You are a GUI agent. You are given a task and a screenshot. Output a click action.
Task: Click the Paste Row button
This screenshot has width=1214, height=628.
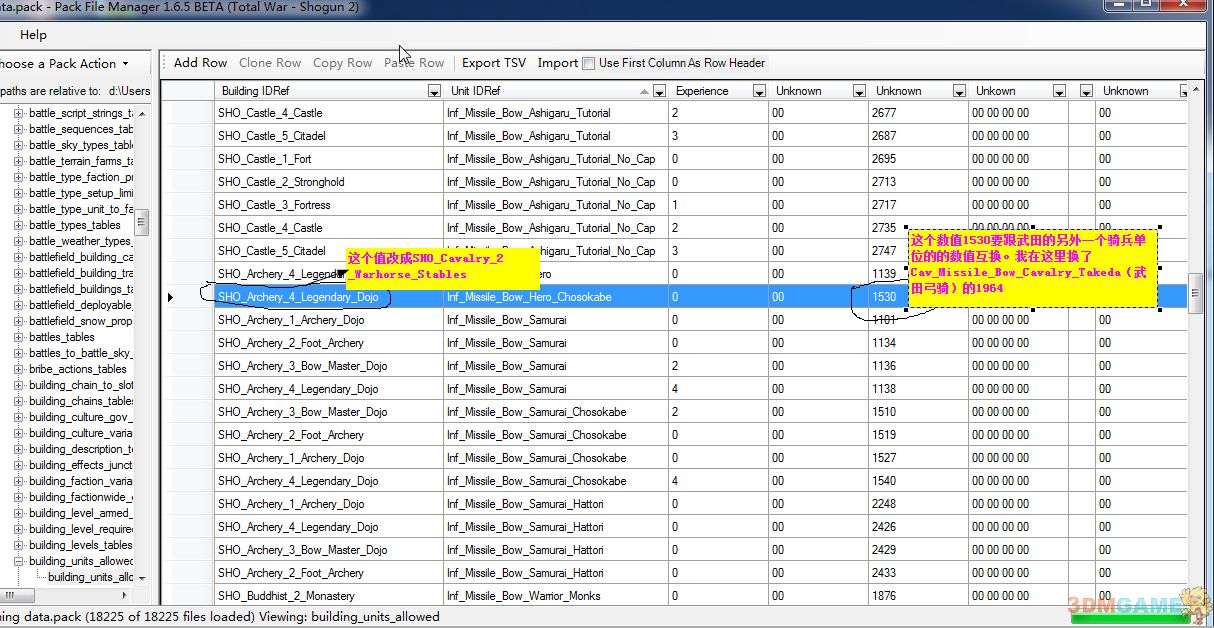click(414, 62)
